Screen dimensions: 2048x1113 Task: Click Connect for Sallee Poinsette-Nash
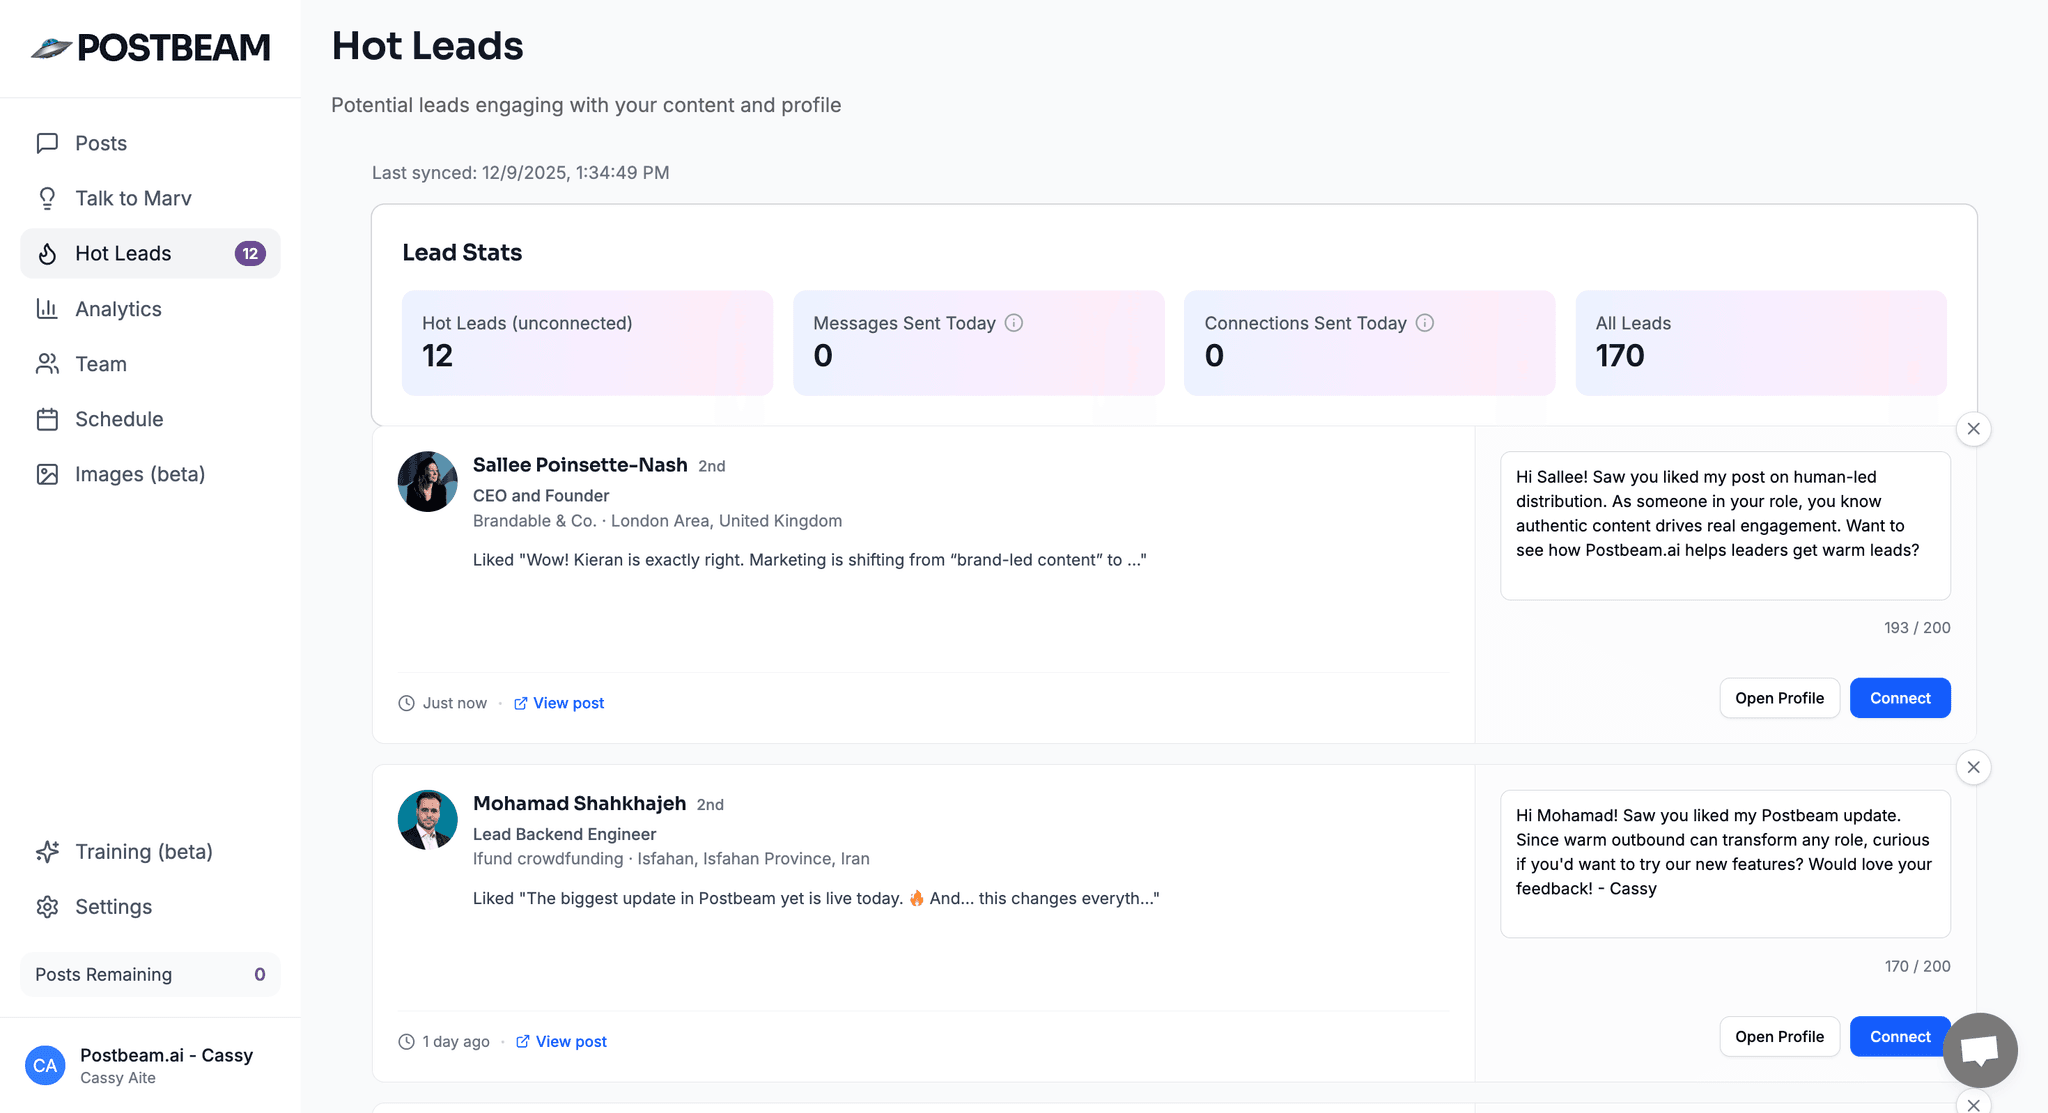click(1899, 698)
